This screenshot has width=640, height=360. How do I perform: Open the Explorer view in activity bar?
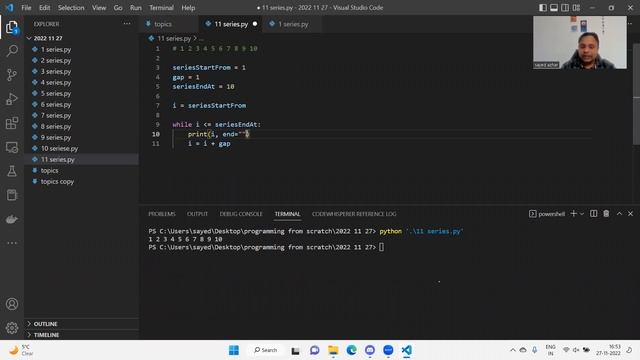point(12,28)
